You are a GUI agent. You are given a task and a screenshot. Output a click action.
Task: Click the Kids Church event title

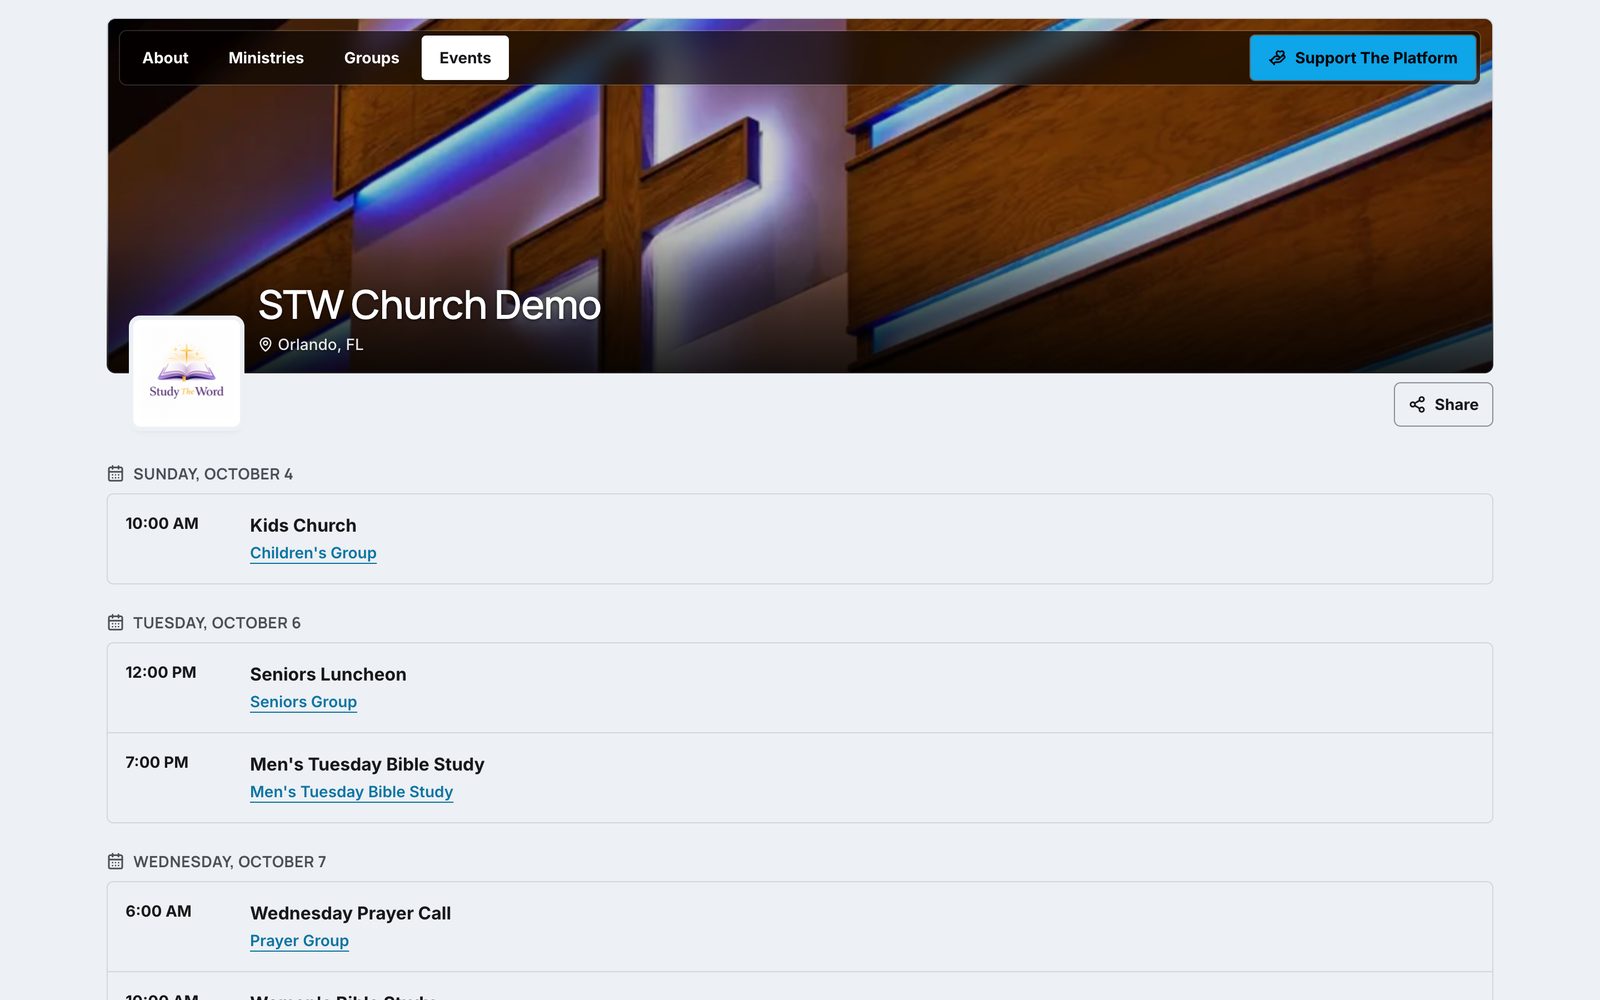303,526
